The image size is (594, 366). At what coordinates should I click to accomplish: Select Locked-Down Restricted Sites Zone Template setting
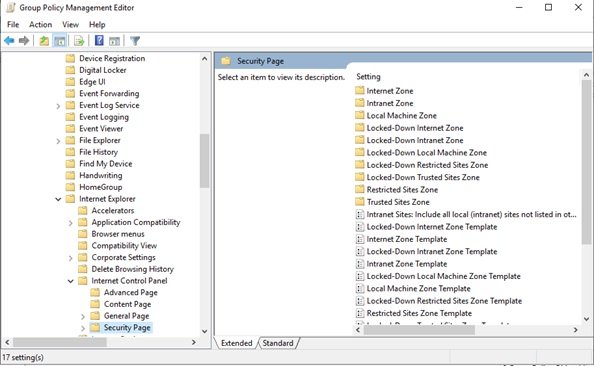click(444, 301)
